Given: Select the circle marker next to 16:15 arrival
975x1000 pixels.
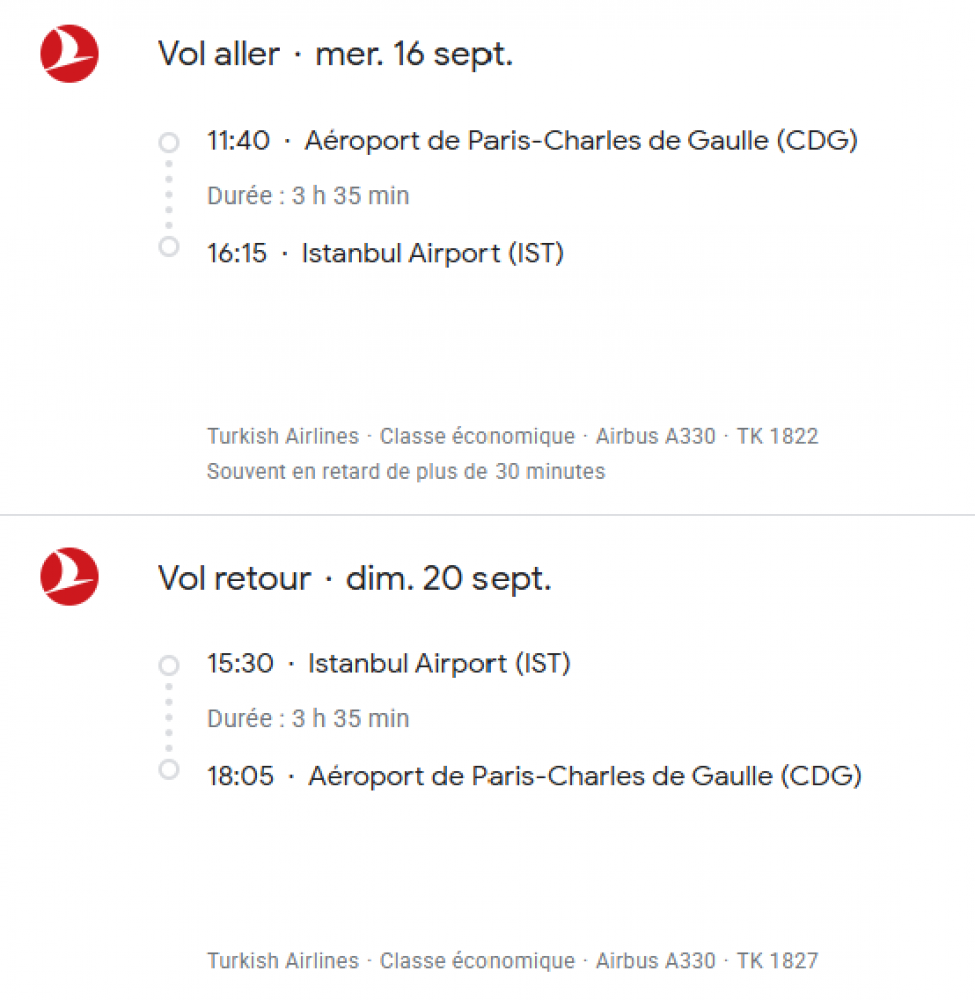Looking at the screenshot, I should 169,246.
